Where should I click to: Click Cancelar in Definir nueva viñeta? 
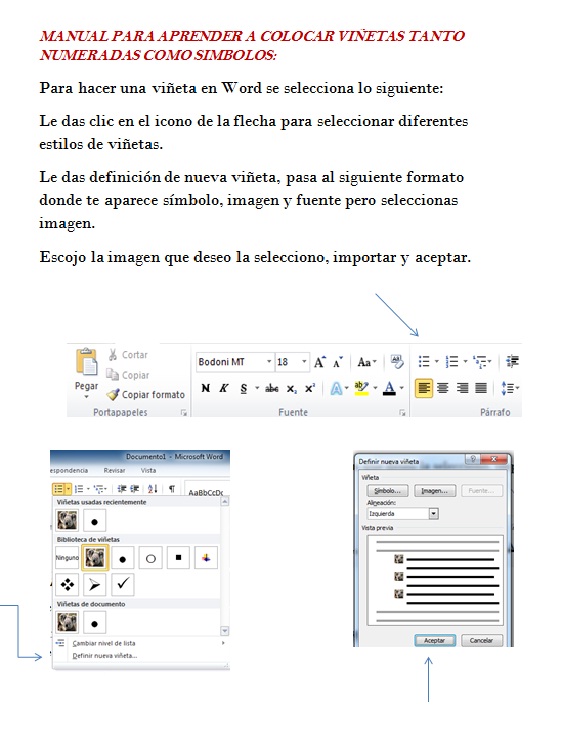481,640
